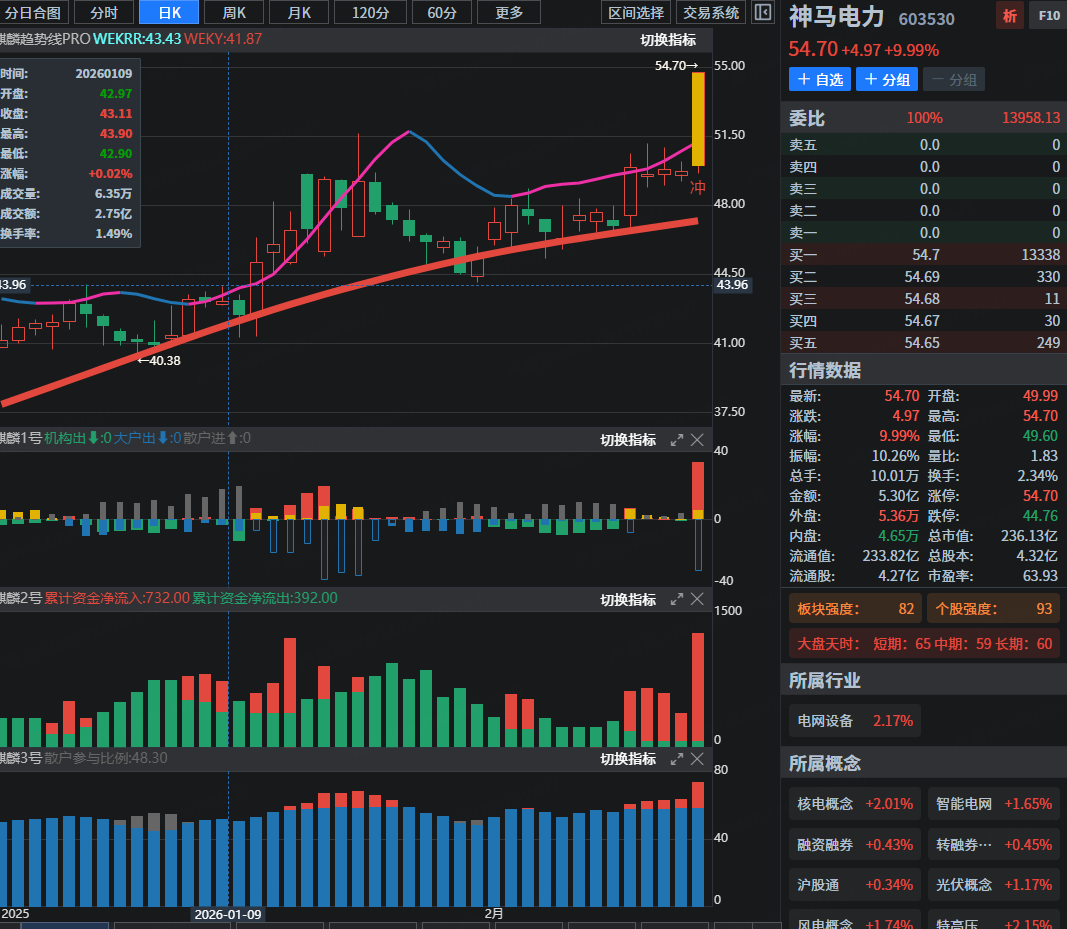Collapse the right sidebar panel icon
The image size is (1067, 929).
[763, 13]
